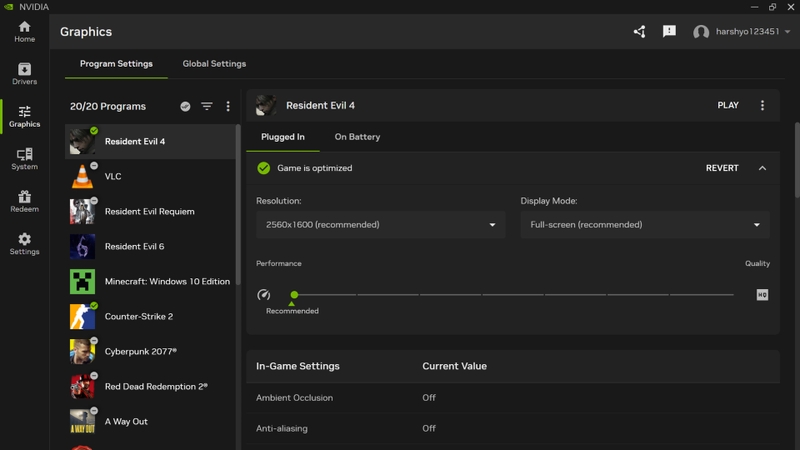
Task: Select the On Battery tab
Action: (357, 137)
